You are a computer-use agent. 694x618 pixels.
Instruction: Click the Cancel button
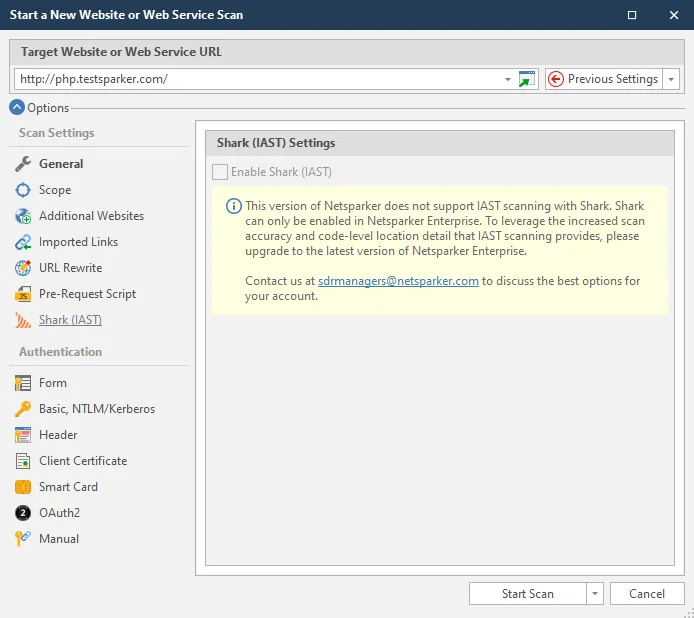(647, 594)
